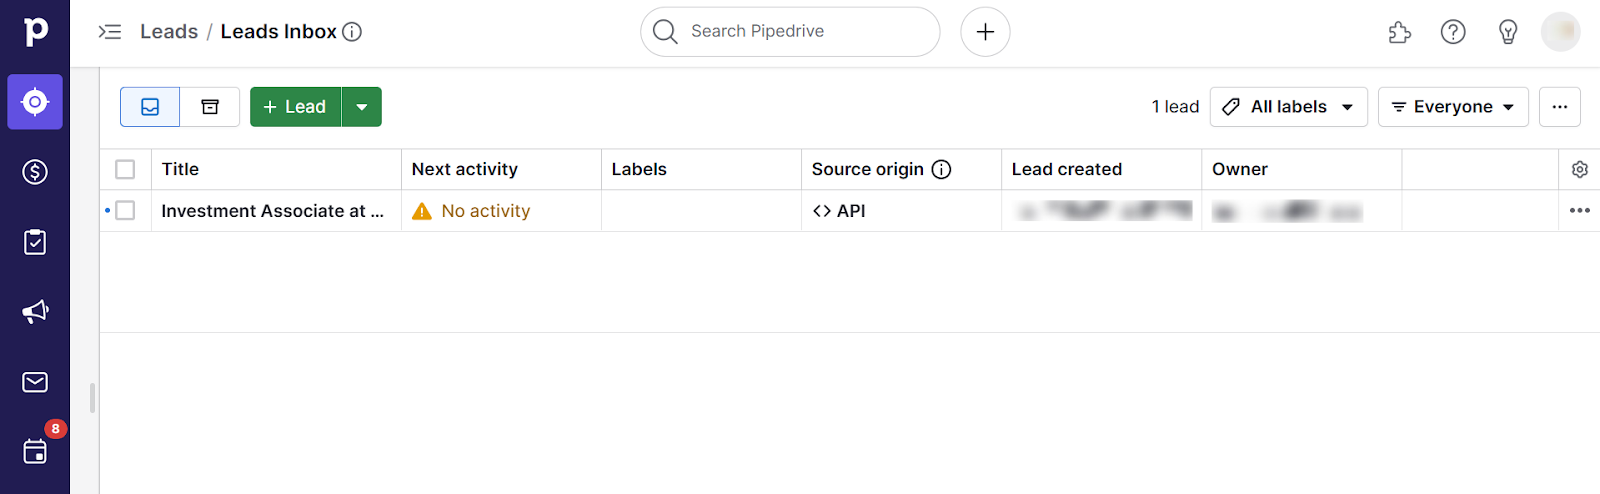Screen dimensions: 1600x494
Task: Open the Everyone owner filter dropdown
Action: 1453,107
